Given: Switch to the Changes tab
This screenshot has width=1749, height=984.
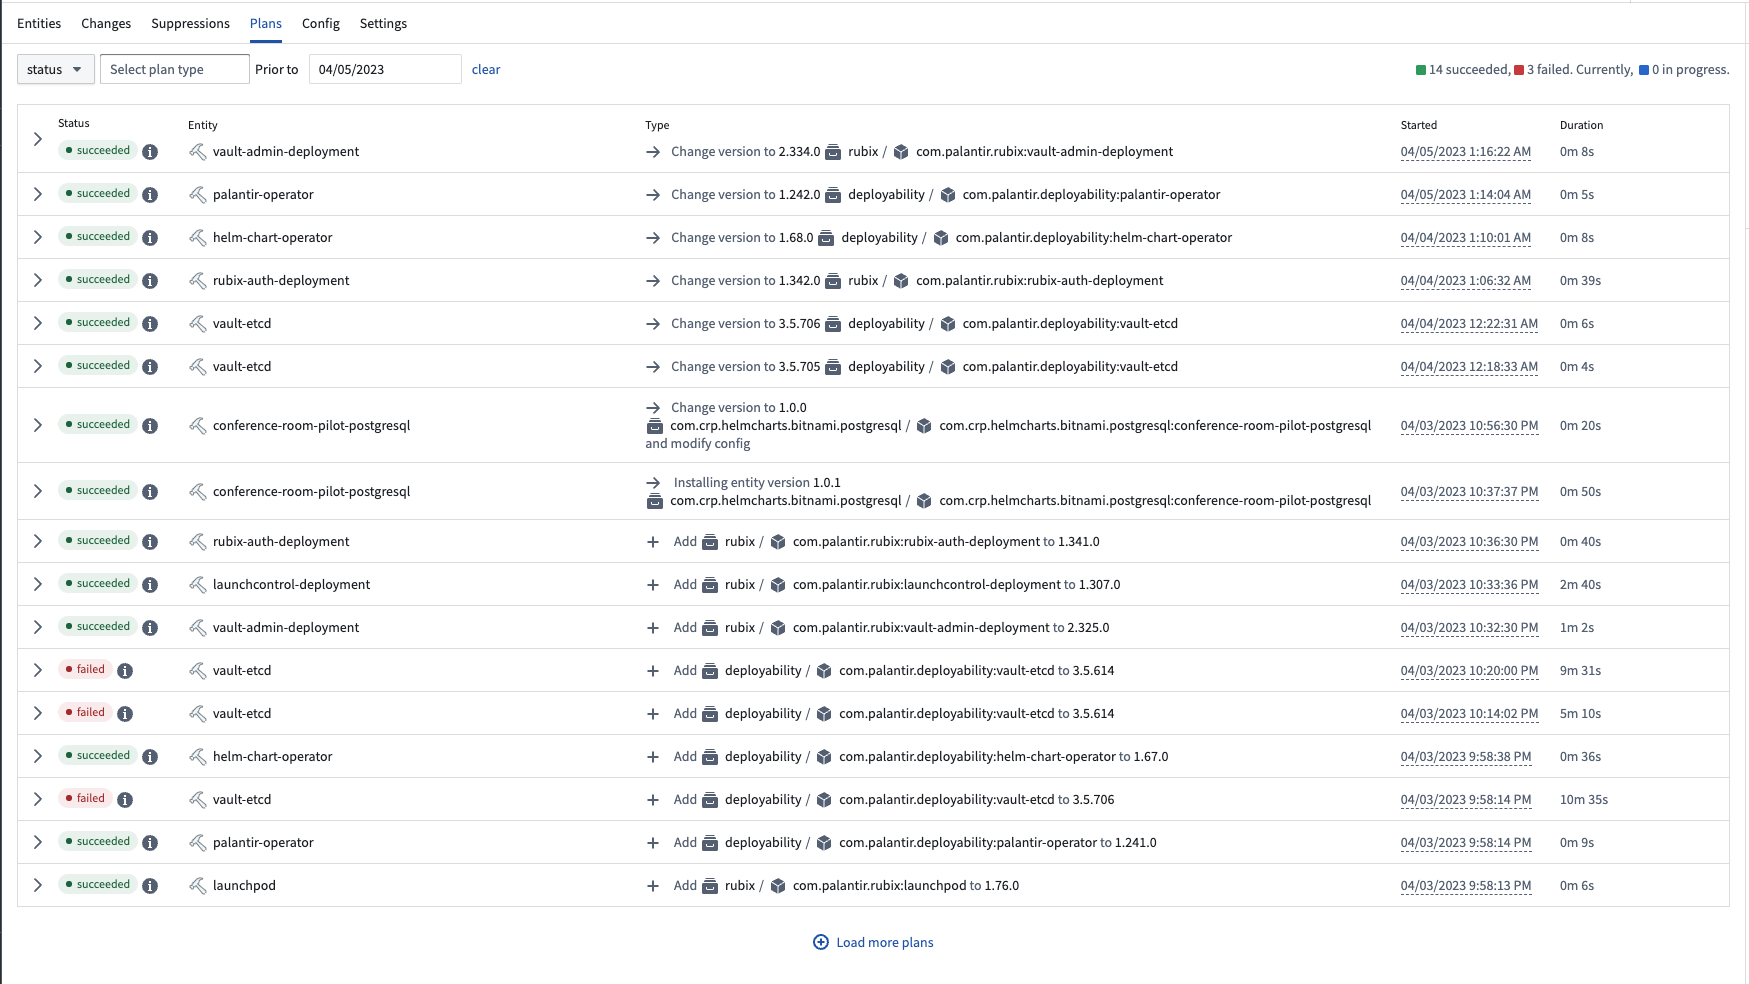Looking at the screenshot, I should [106, 23].
